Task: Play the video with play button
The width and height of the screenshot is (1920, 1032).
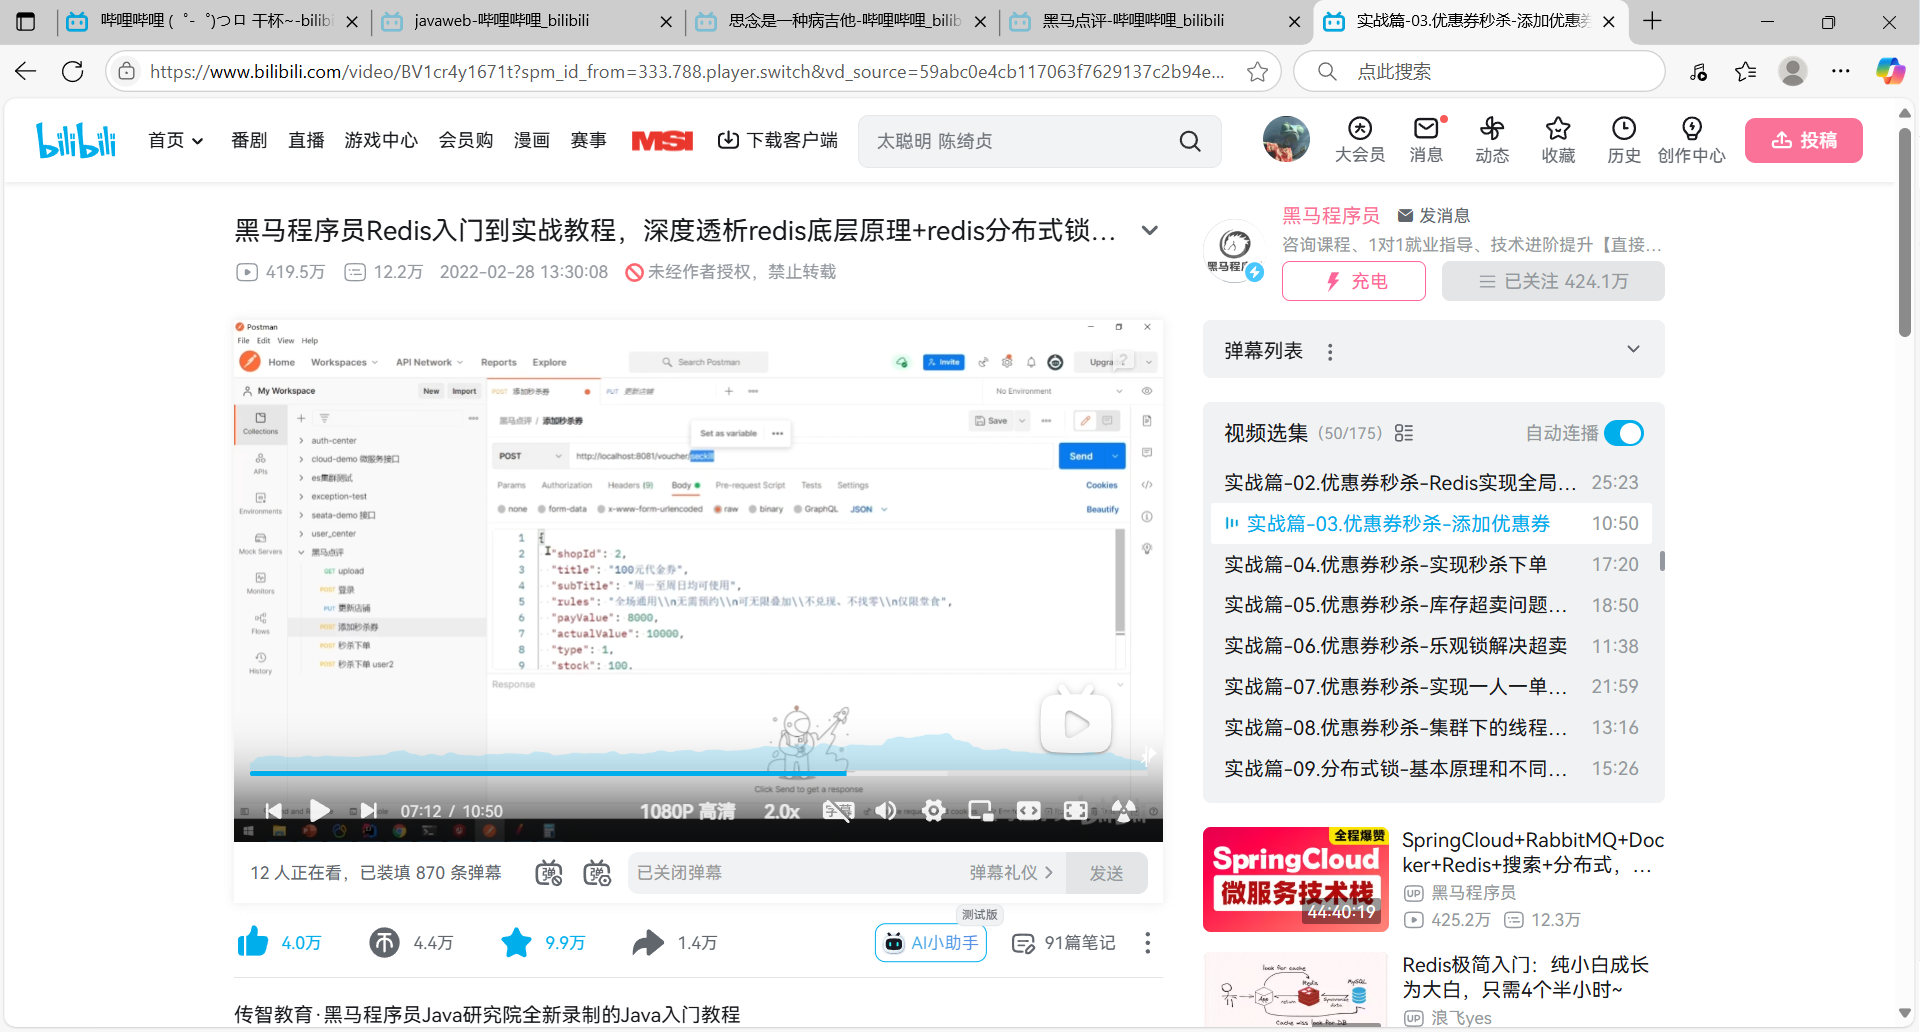Action: pos(320,811)
